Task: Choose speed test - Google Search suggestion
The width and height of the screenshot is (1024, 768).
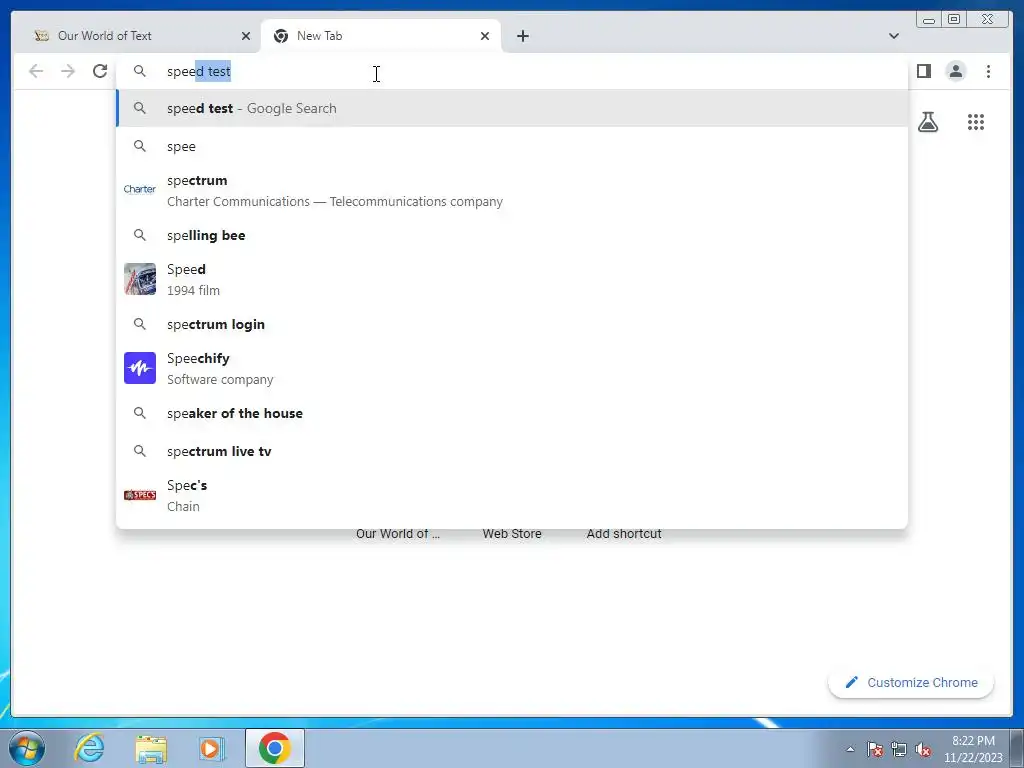Action: pos(512,108)
